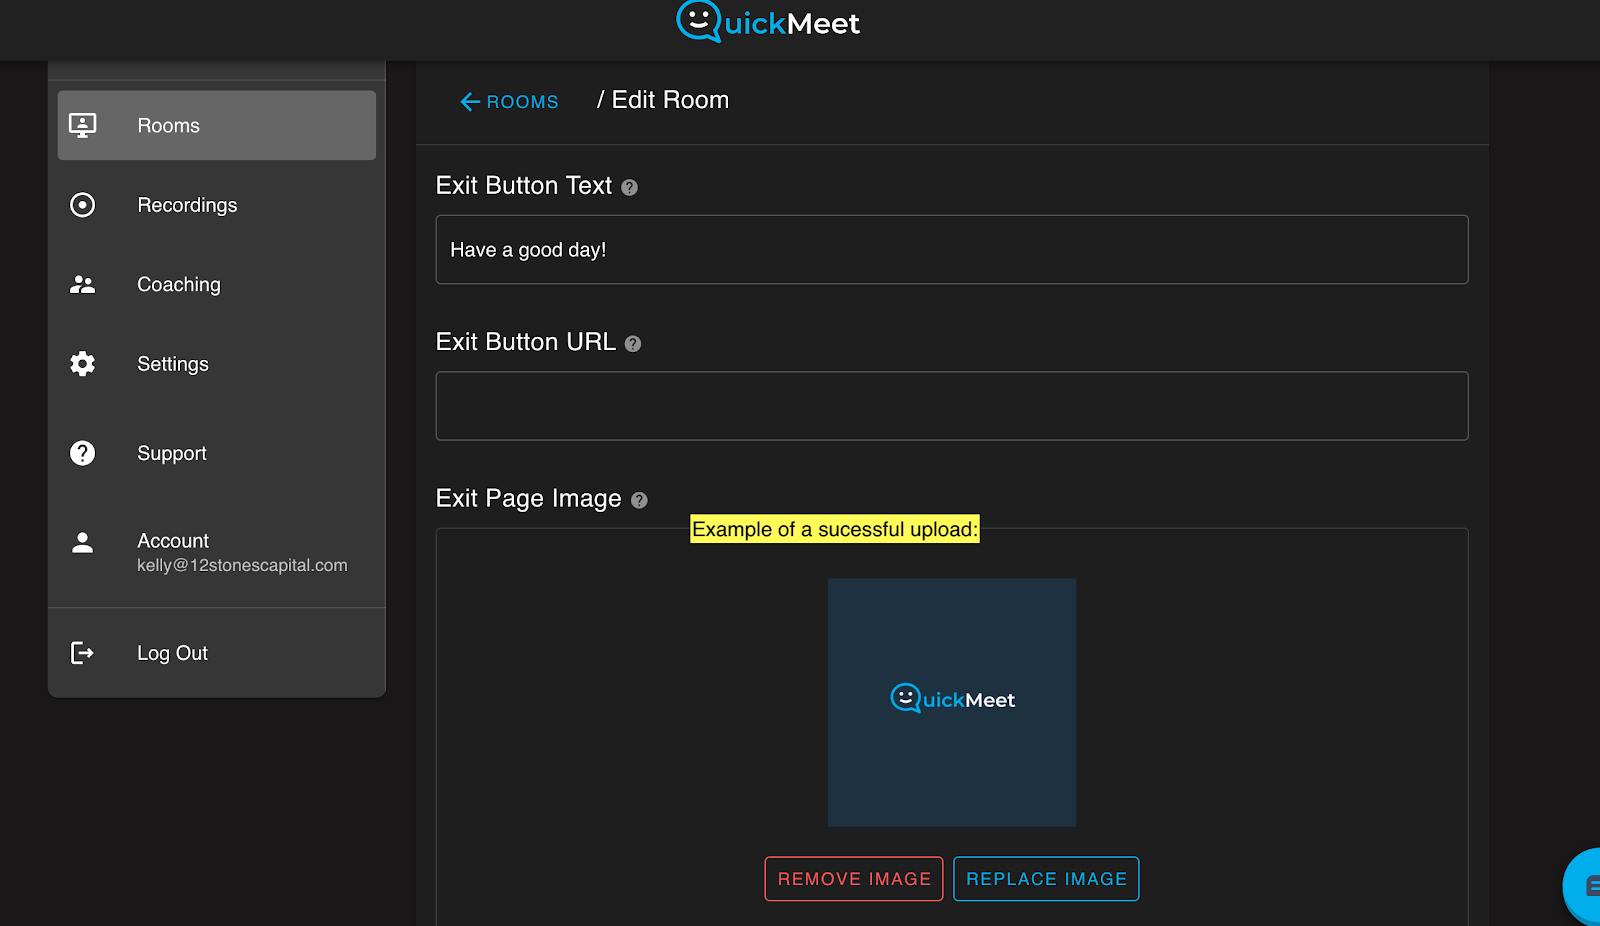Click the back arrow next to ROOMS
The image size is (1600, 926).
[x=470, y=102]
